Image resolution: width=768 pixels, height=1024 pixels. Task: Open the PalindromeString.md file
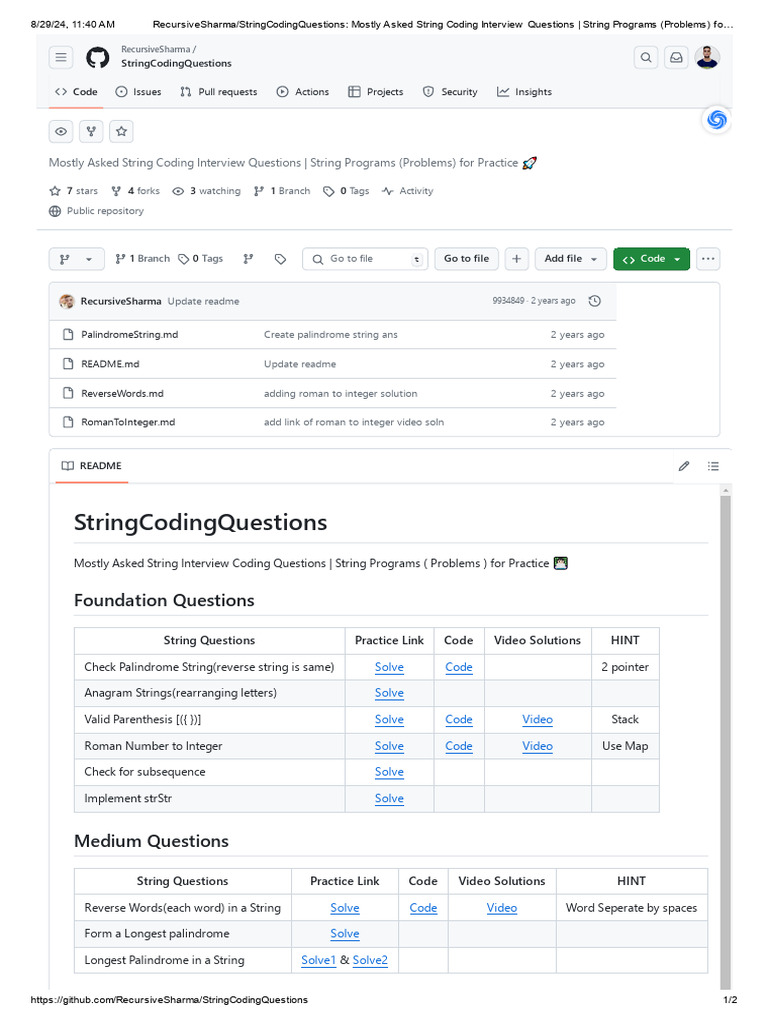point(129,335)
